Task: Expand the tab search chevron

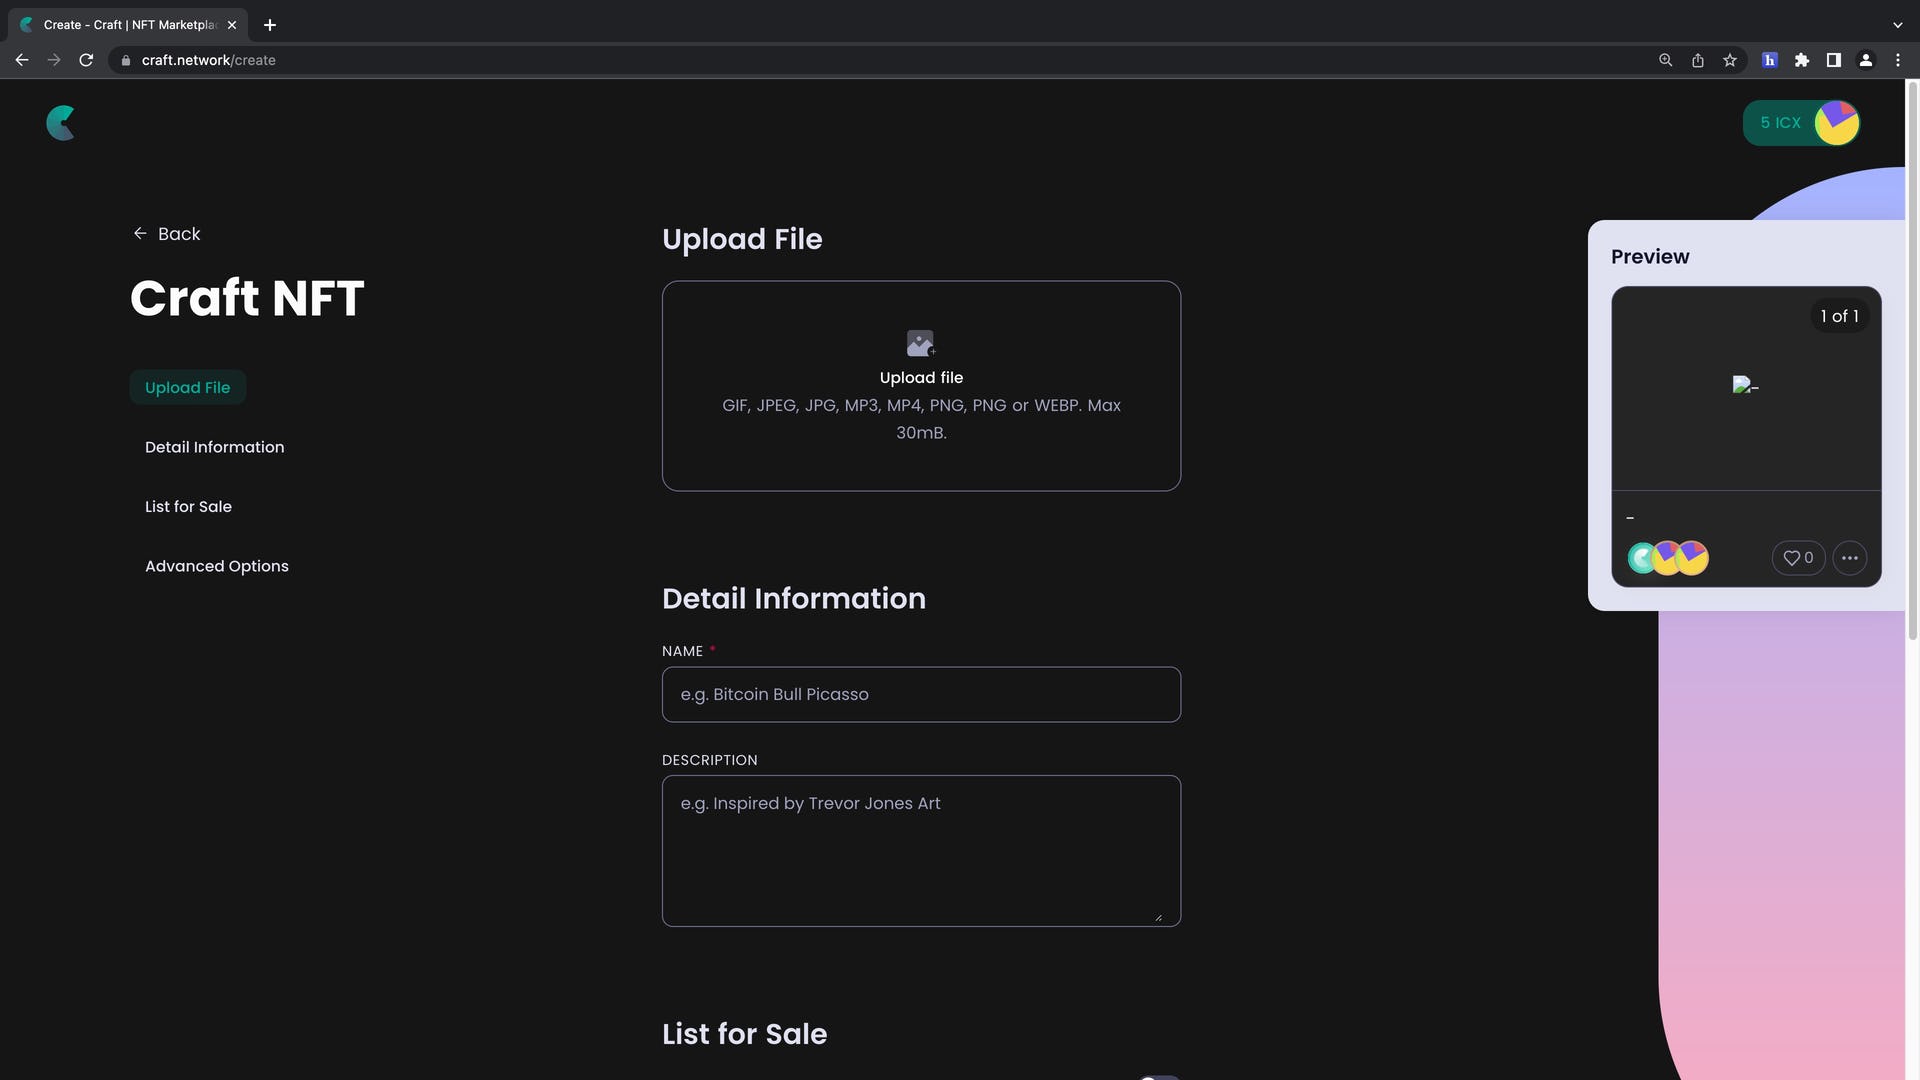Action: (1897, 25)
